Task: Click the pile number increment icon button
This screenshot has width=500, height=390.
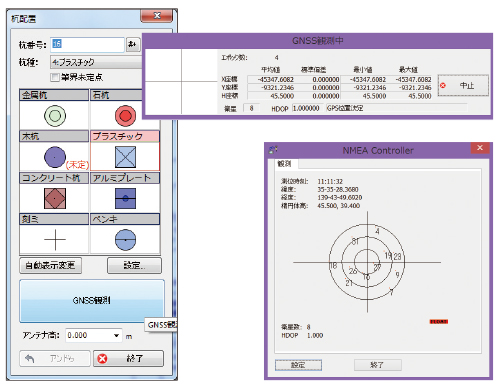Action: [x=133, y=44]
